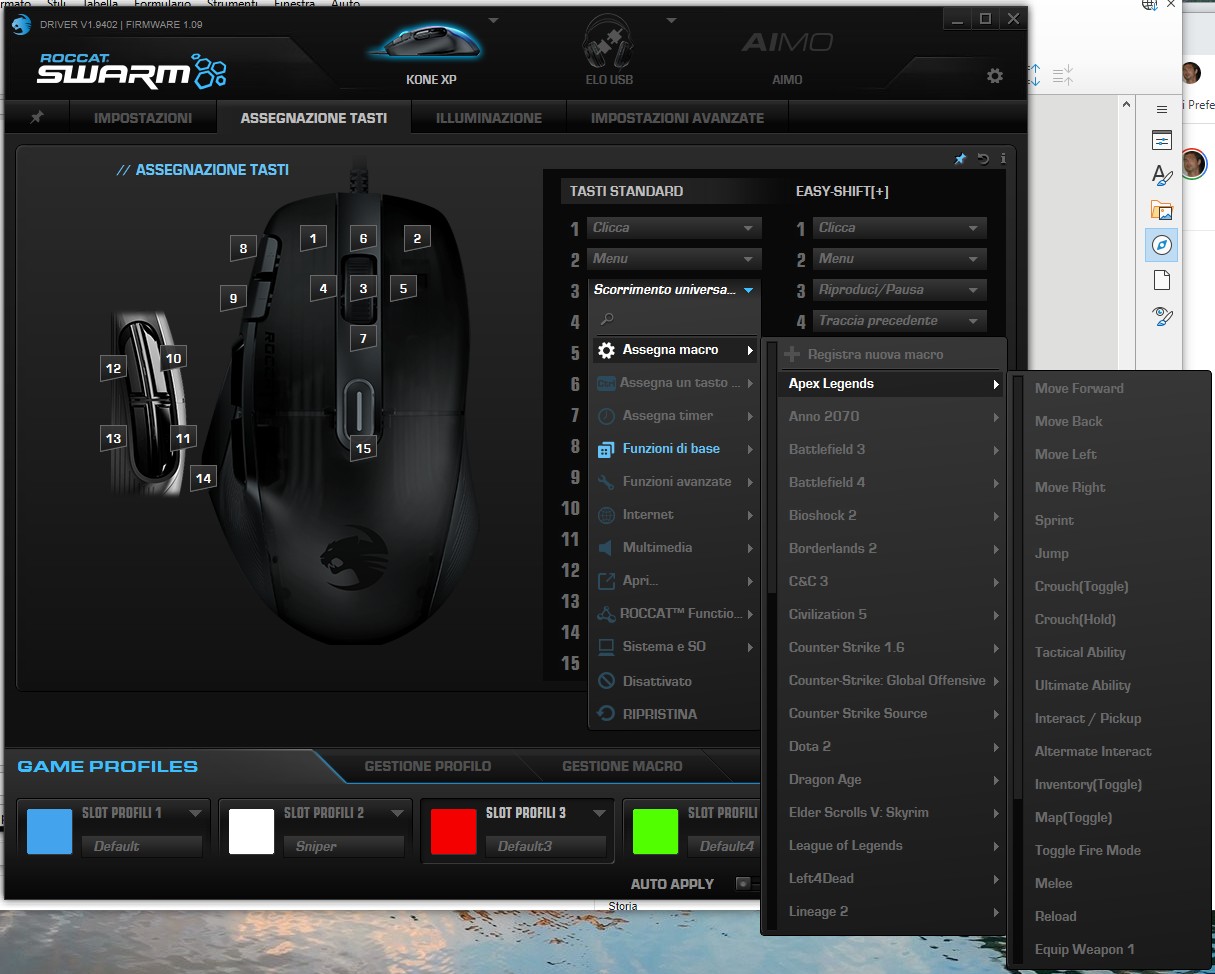Viewport: 1215px width, 974px height.
Task: Select the ELO USB headset device icon
Action: pyautogui.click(x=609, y=42)
